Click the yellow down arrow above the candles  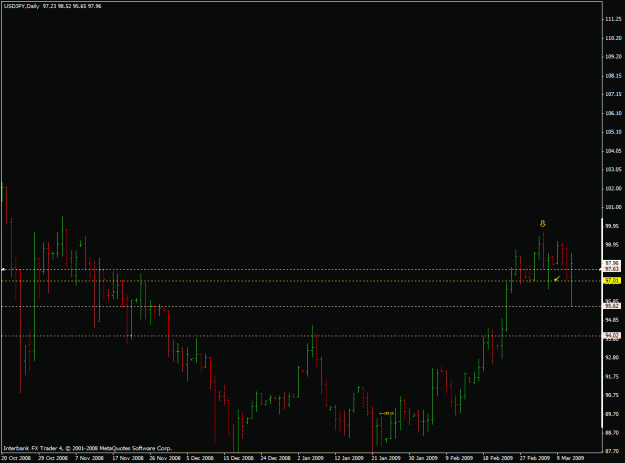tap(542, 224)
